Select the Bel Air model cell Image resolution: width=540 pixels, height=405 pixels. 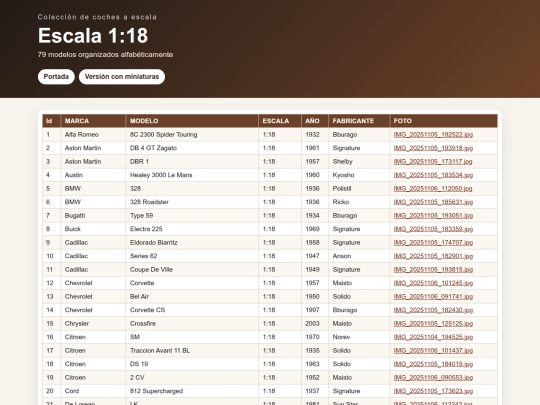pyautogui.click(x=192, y=297)
